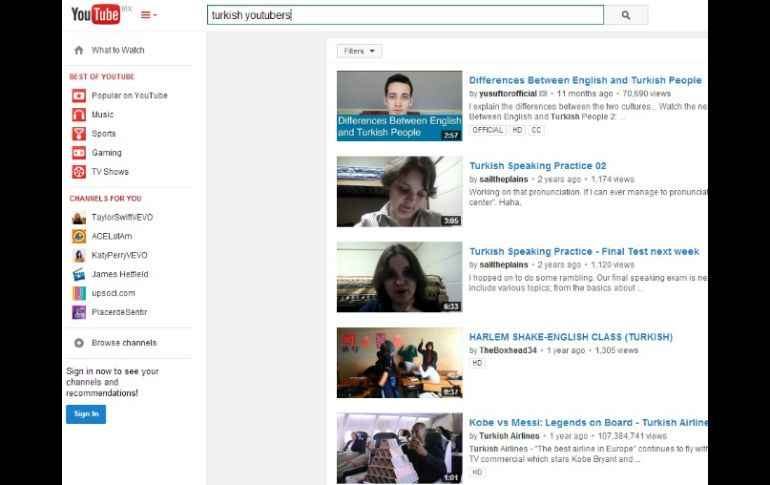Open 'Differences Between English and Turkish People' title
Screen dimensions: 770x485
pyautogui.click(x=585, y=80)
